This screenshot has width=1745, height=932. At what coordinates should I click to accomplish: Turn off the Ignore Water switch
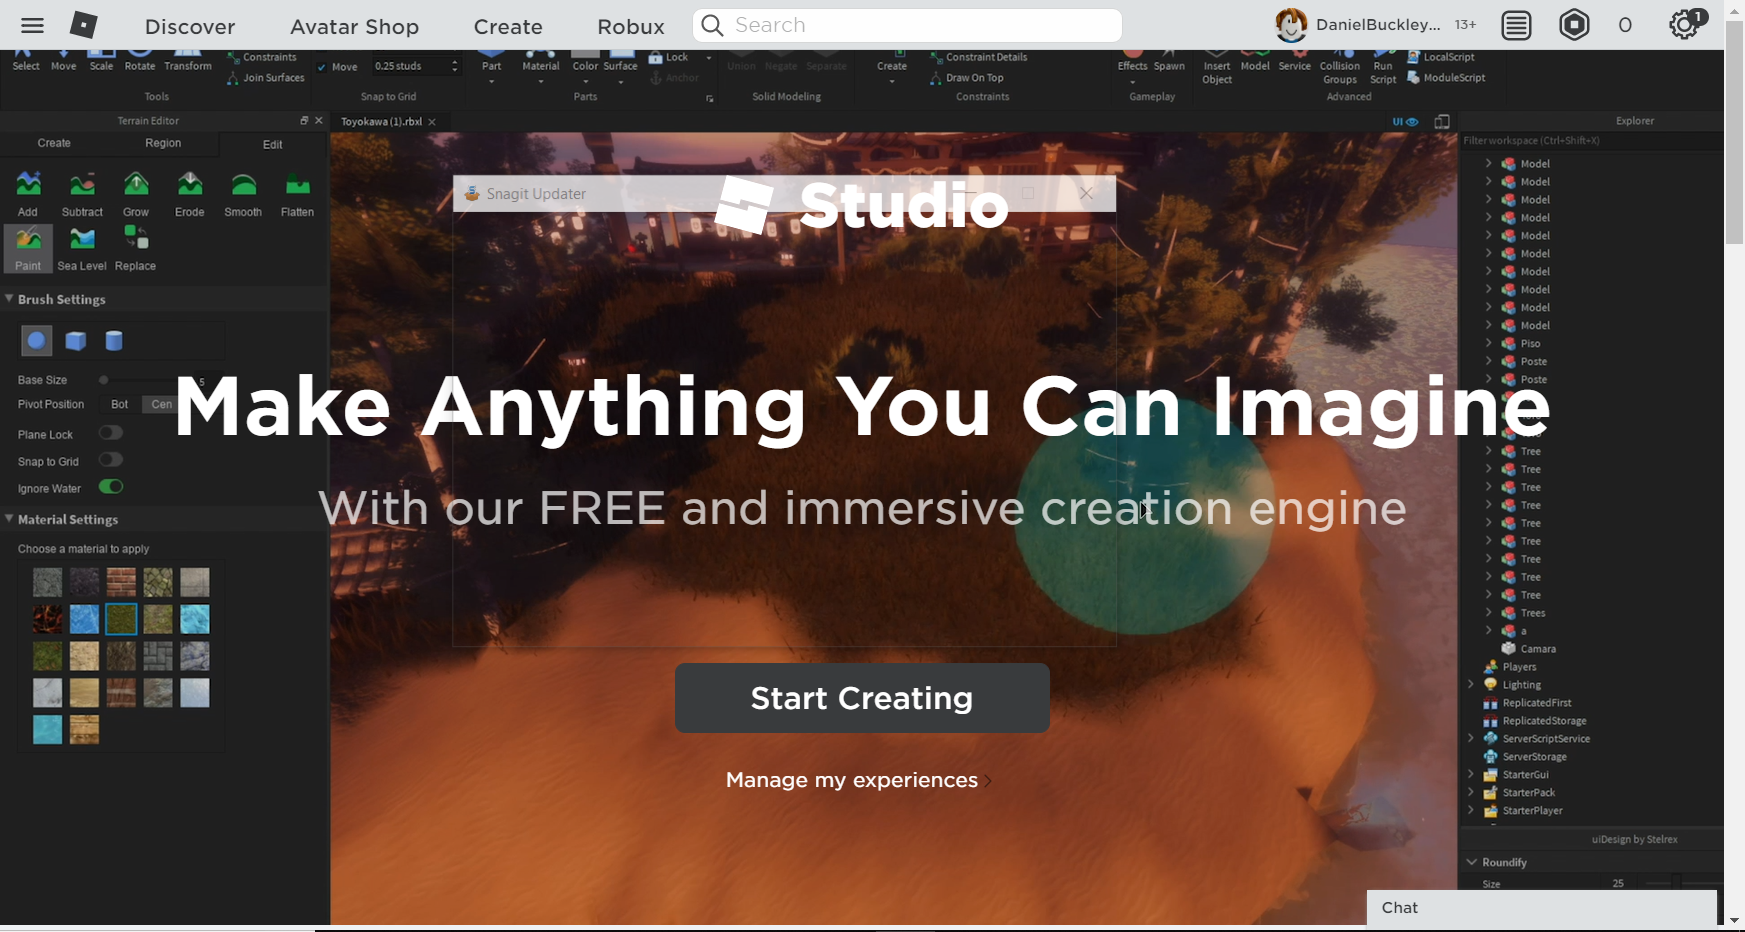click(110, 487)
